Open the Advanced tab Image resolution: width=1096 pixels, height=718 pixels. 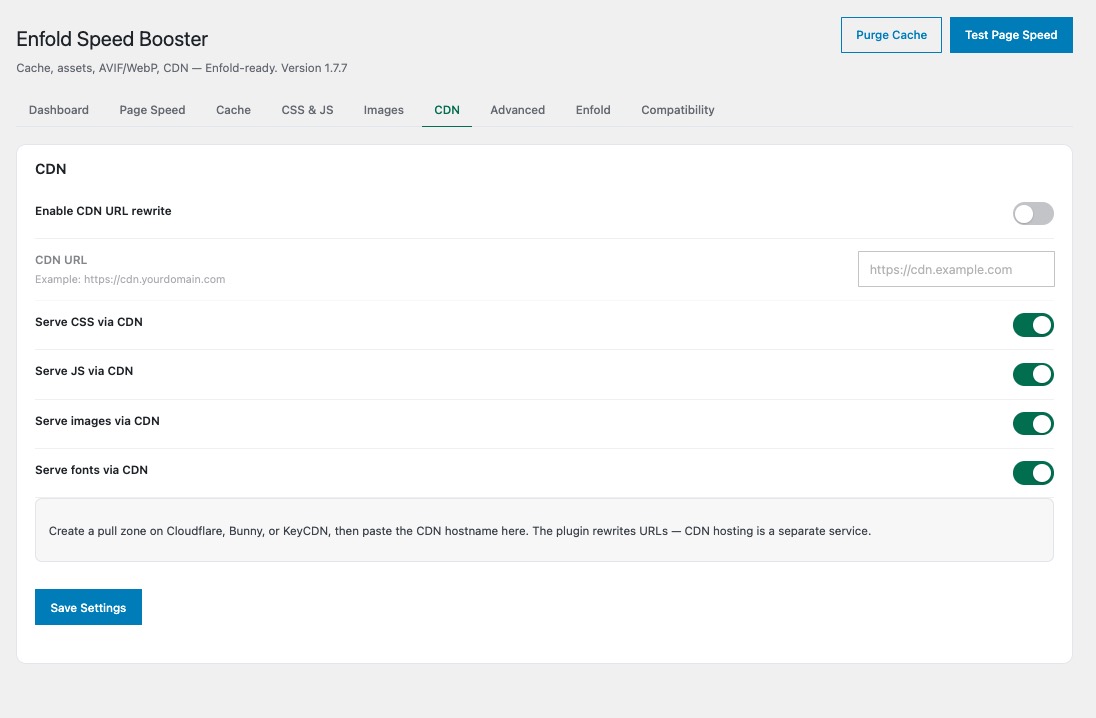coord(517,110)
